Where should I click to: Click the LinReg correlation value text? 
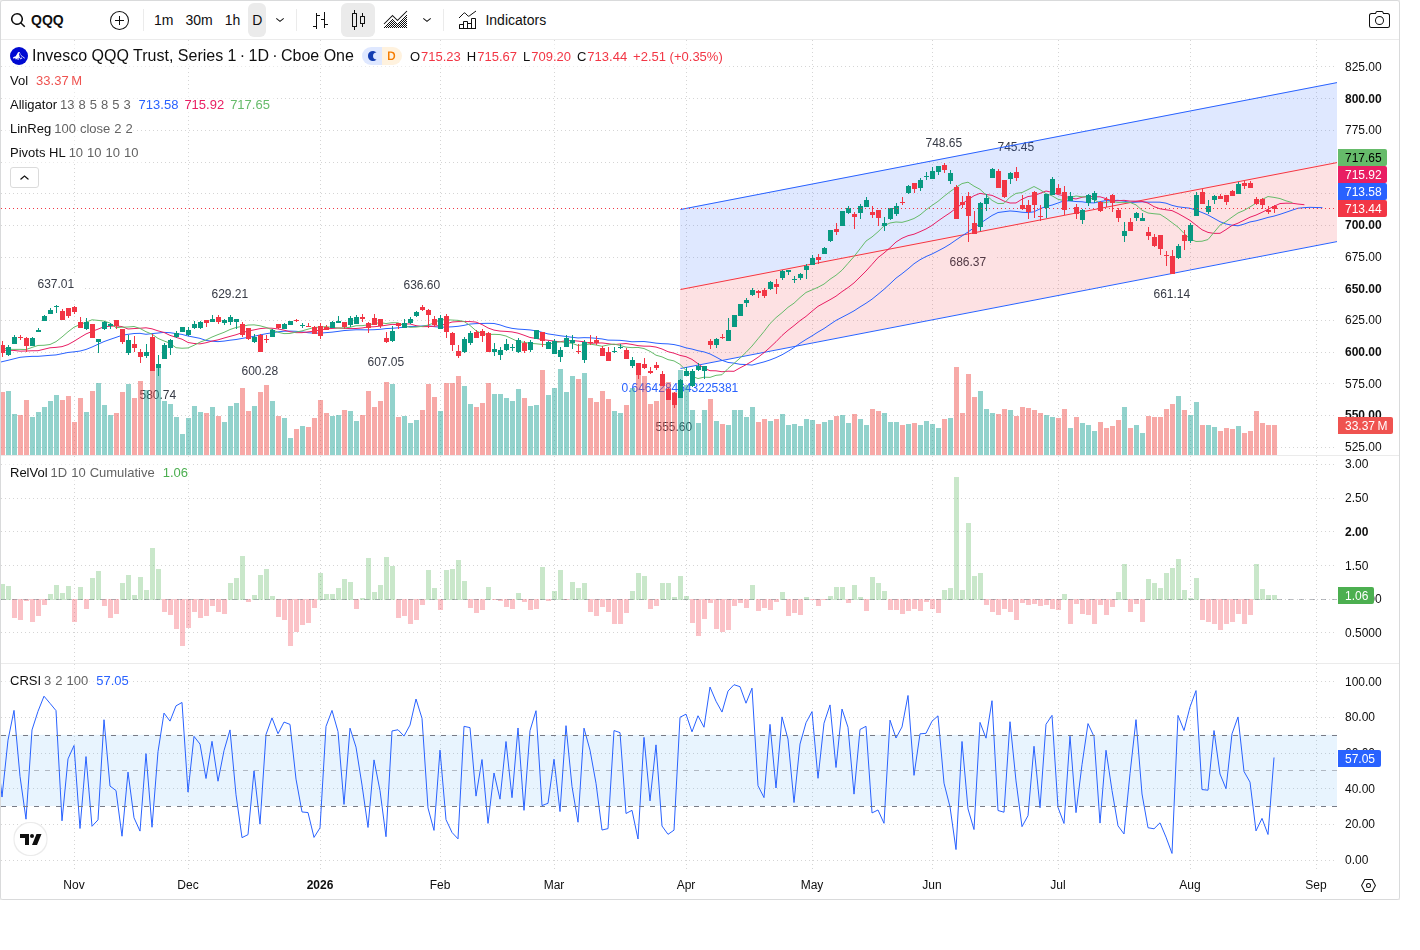pos(680,388)
